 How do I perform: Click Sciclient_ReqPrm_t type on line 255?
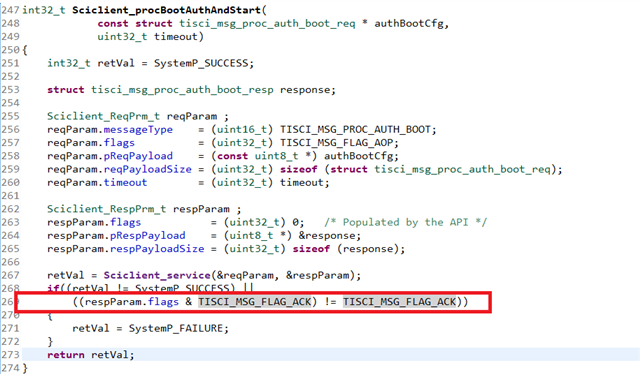103,116
